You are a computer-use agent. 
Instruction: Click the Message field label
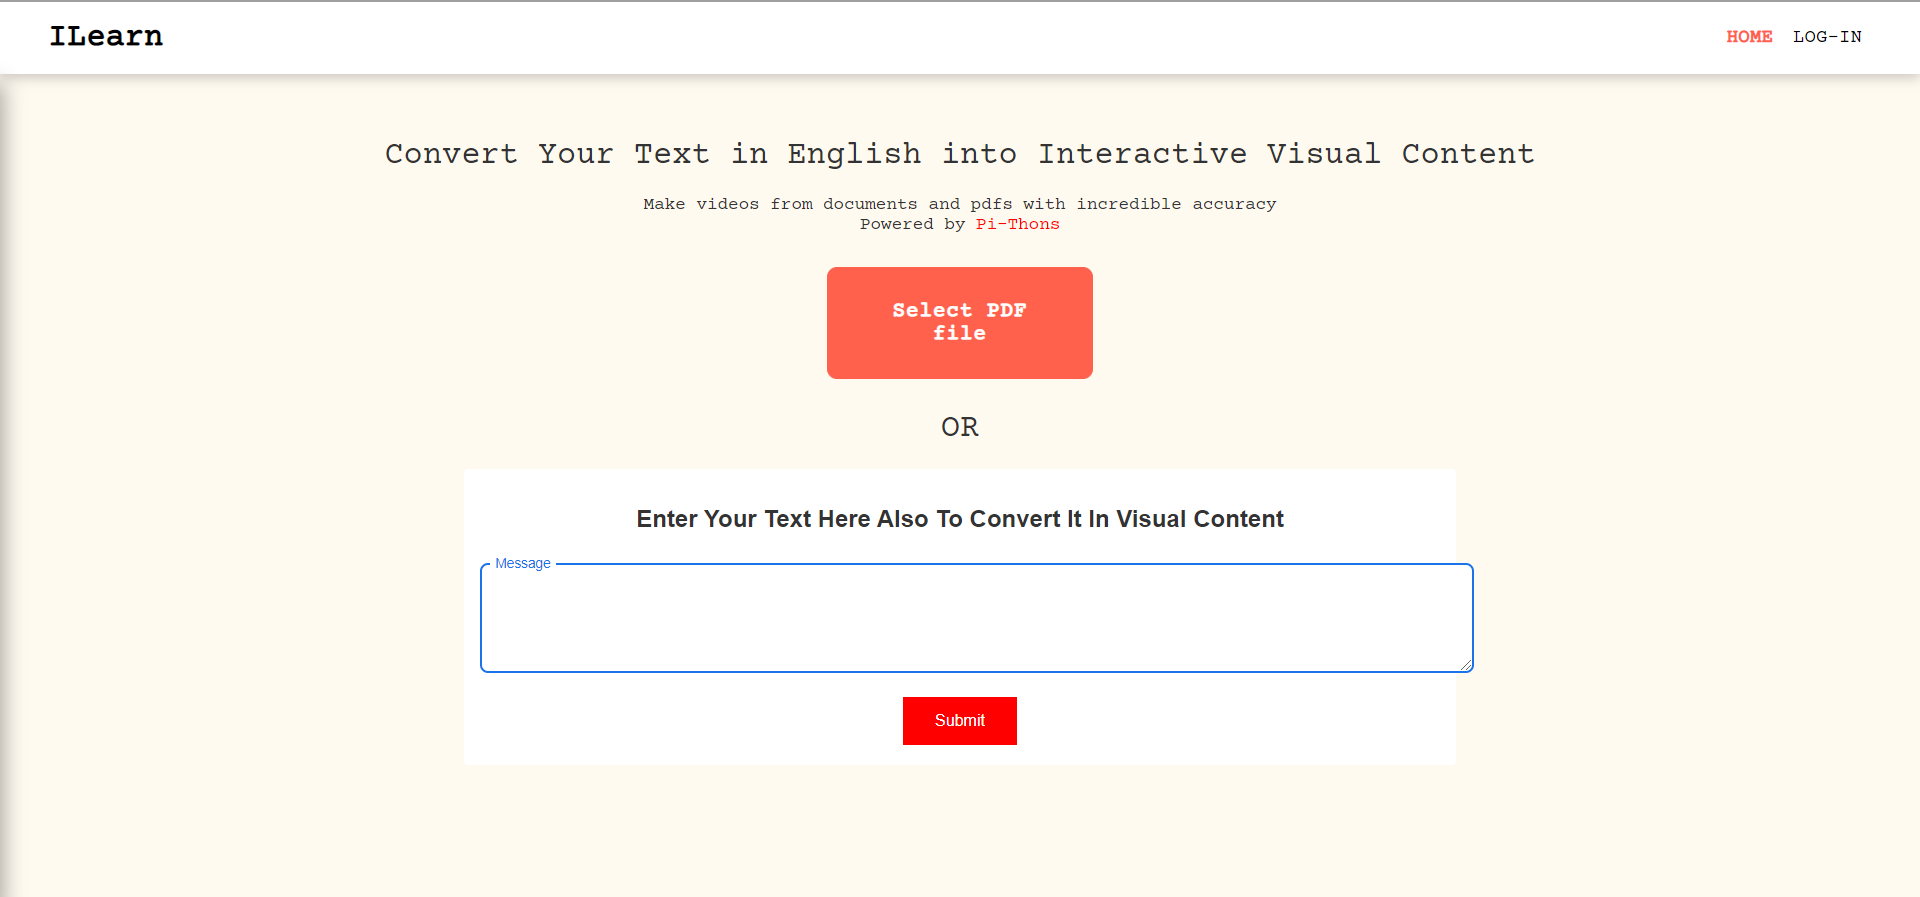523,564
